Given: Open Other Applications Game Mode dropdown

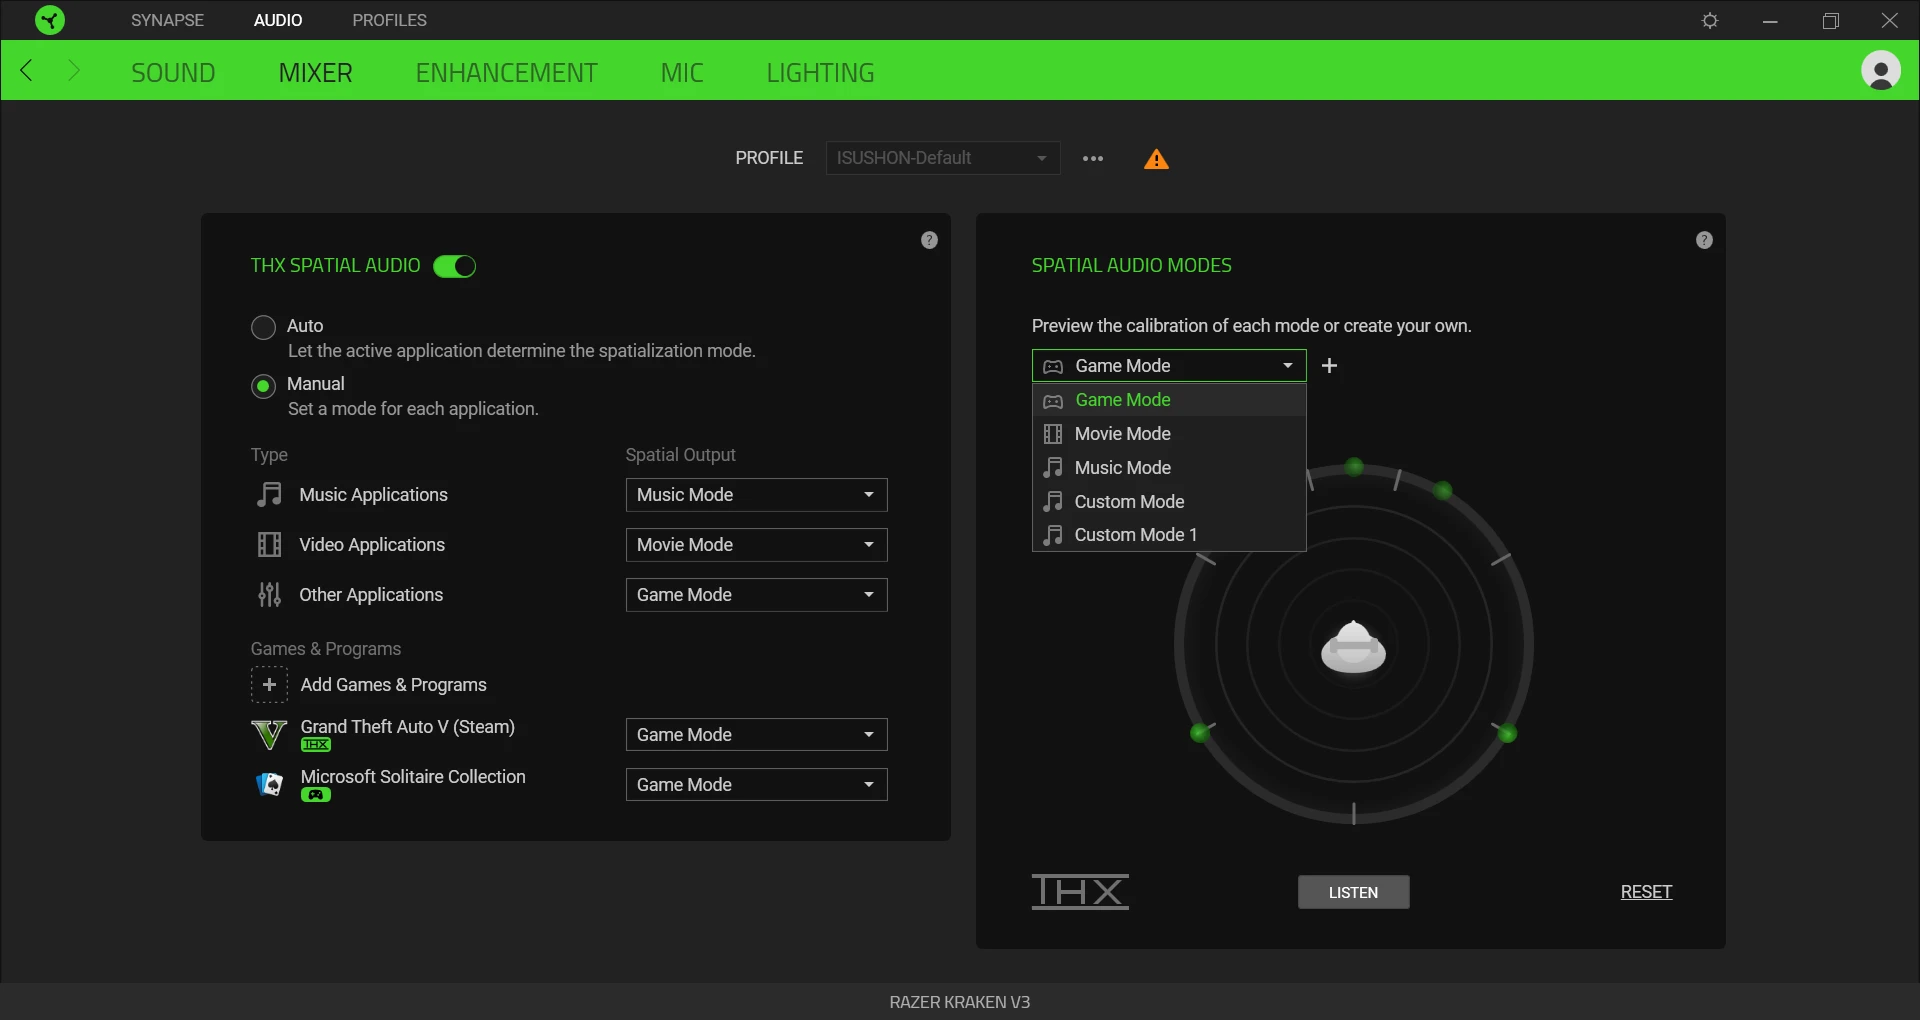Looking at the screenshot, I should (756, 595).
